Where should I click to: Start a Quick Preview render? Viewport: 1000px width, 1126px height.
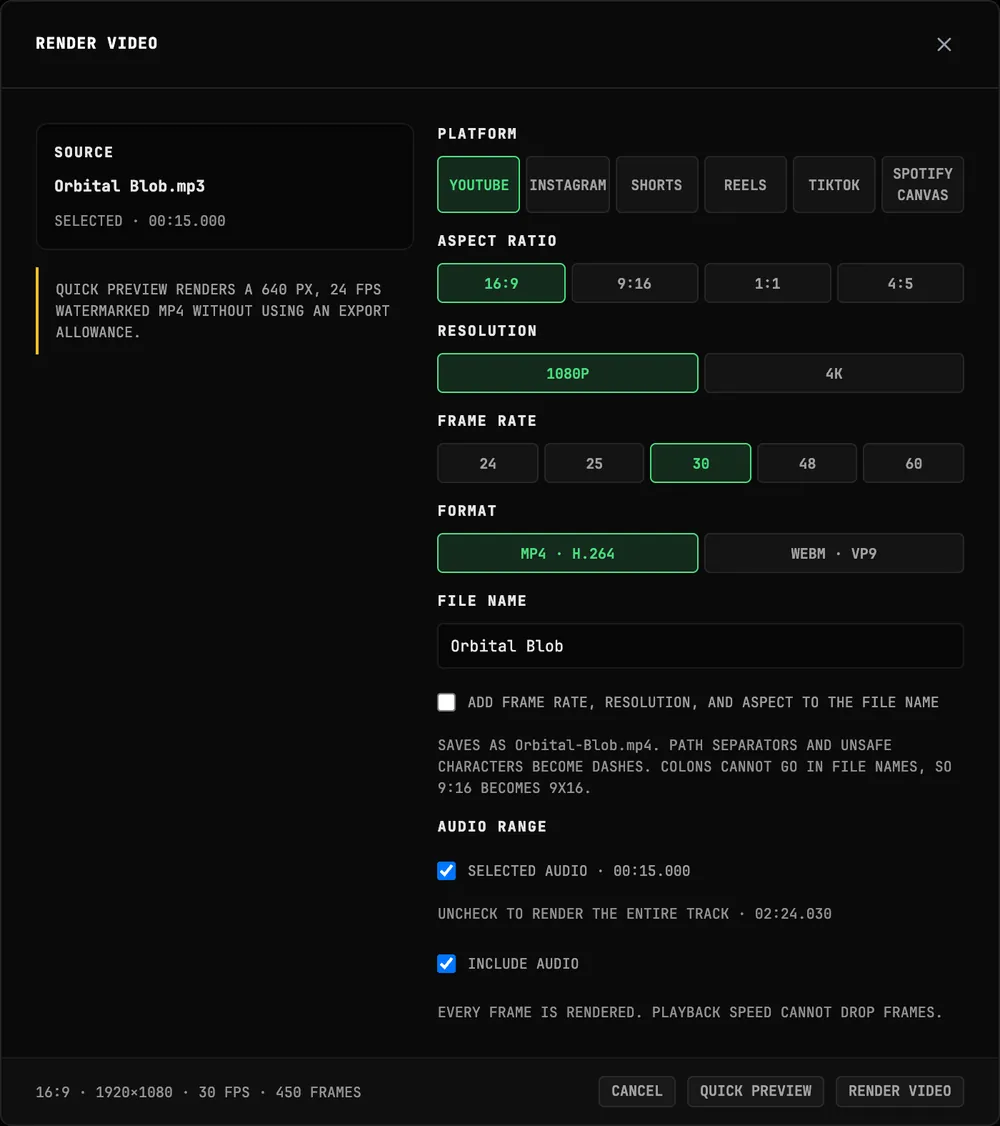(756, 1091)
